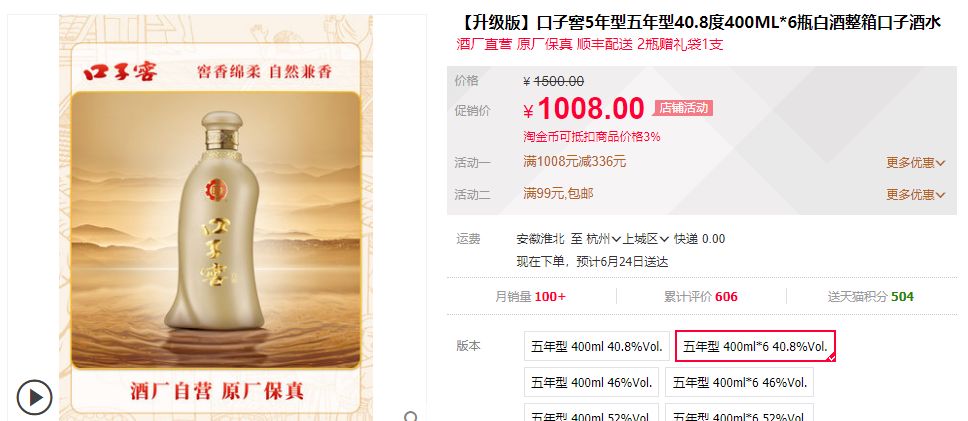Open 累计评价 606 reviews
Viewport: 968px width, 421px height.
coord(701,297)
